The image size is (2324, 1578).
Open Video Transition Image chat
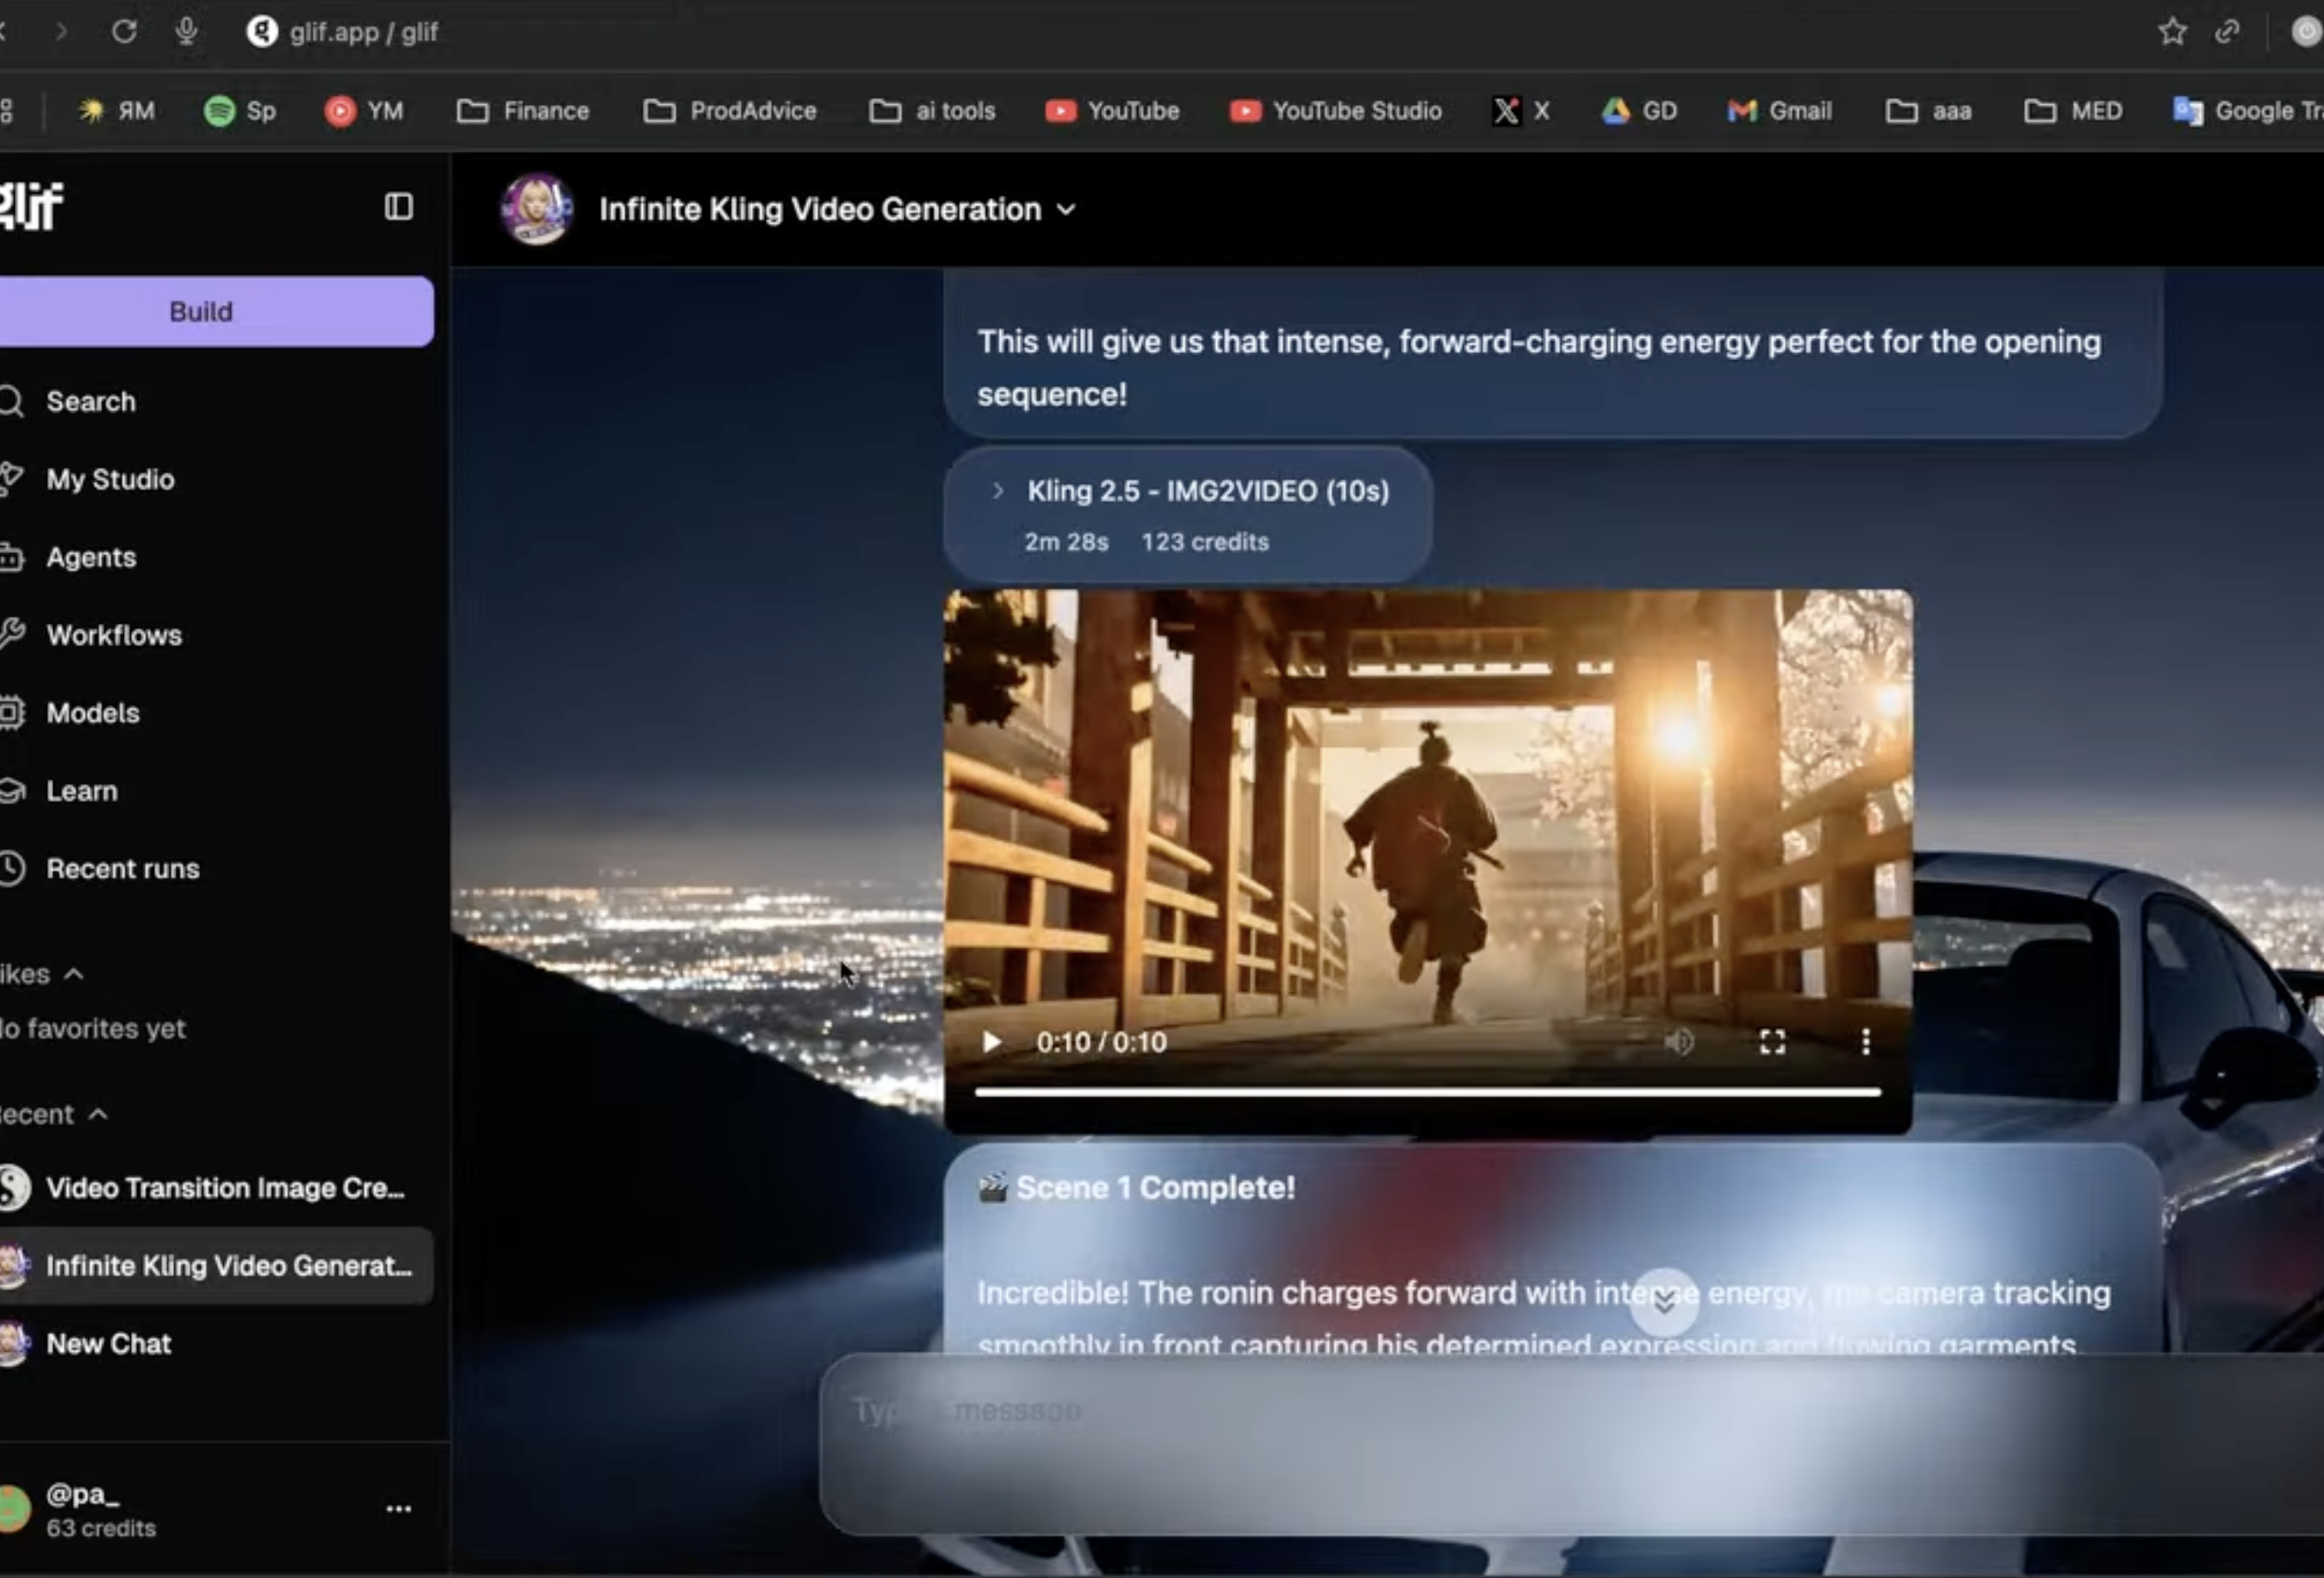pos(224,1188)
